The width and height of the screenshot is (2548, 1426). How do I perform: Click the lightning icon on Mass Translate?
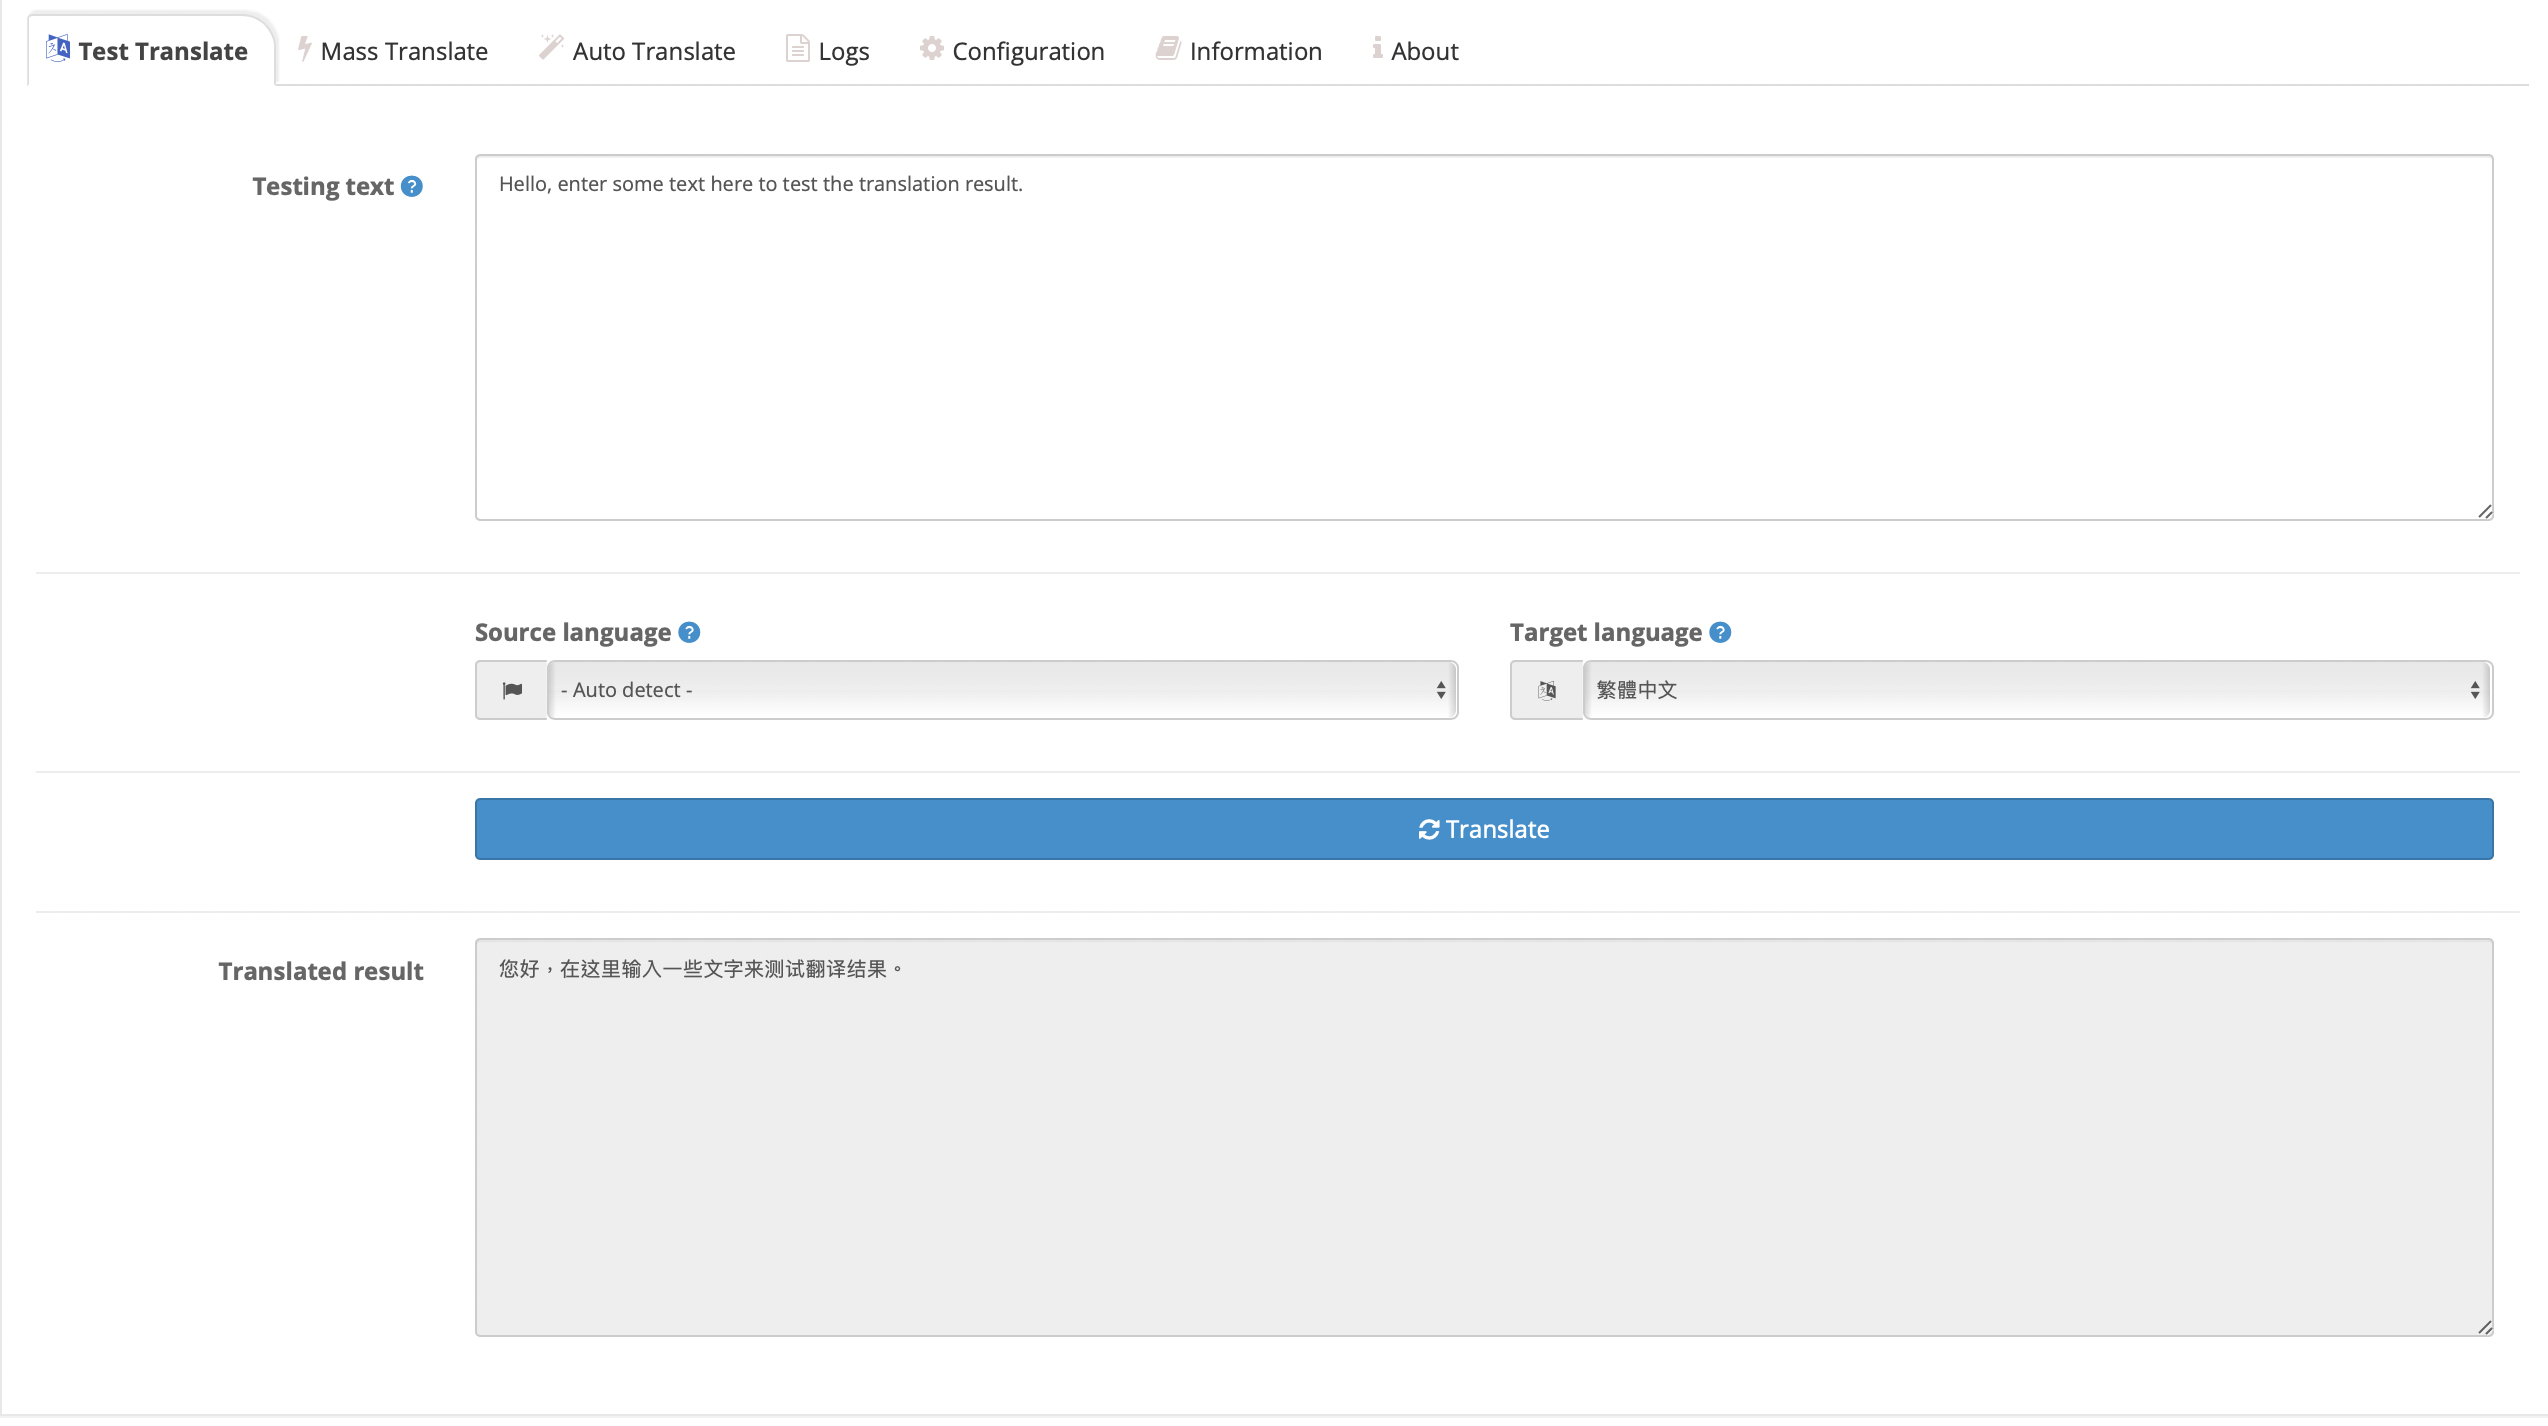click(x=304, y=48)
